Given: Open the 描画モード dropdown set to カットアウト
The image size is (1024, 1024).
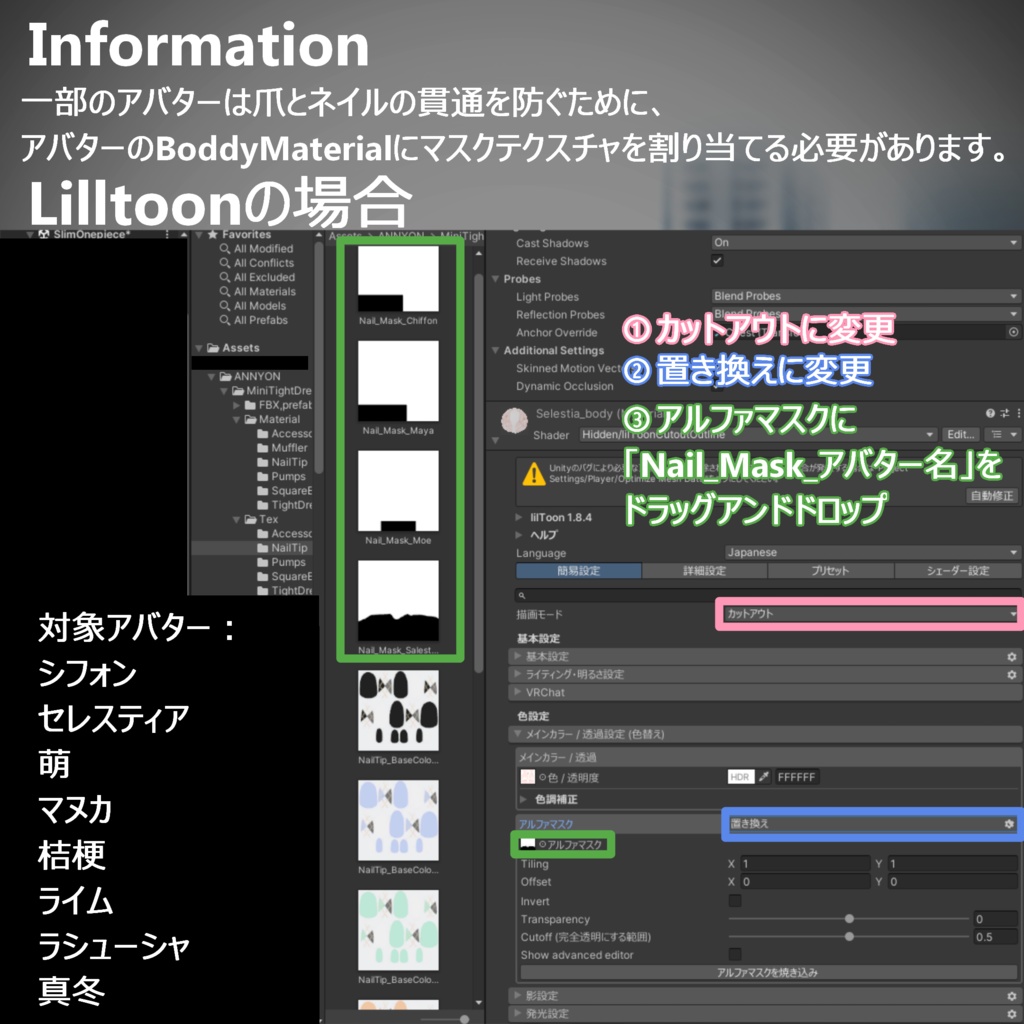Looking at the screenshot, I should 871,614.
